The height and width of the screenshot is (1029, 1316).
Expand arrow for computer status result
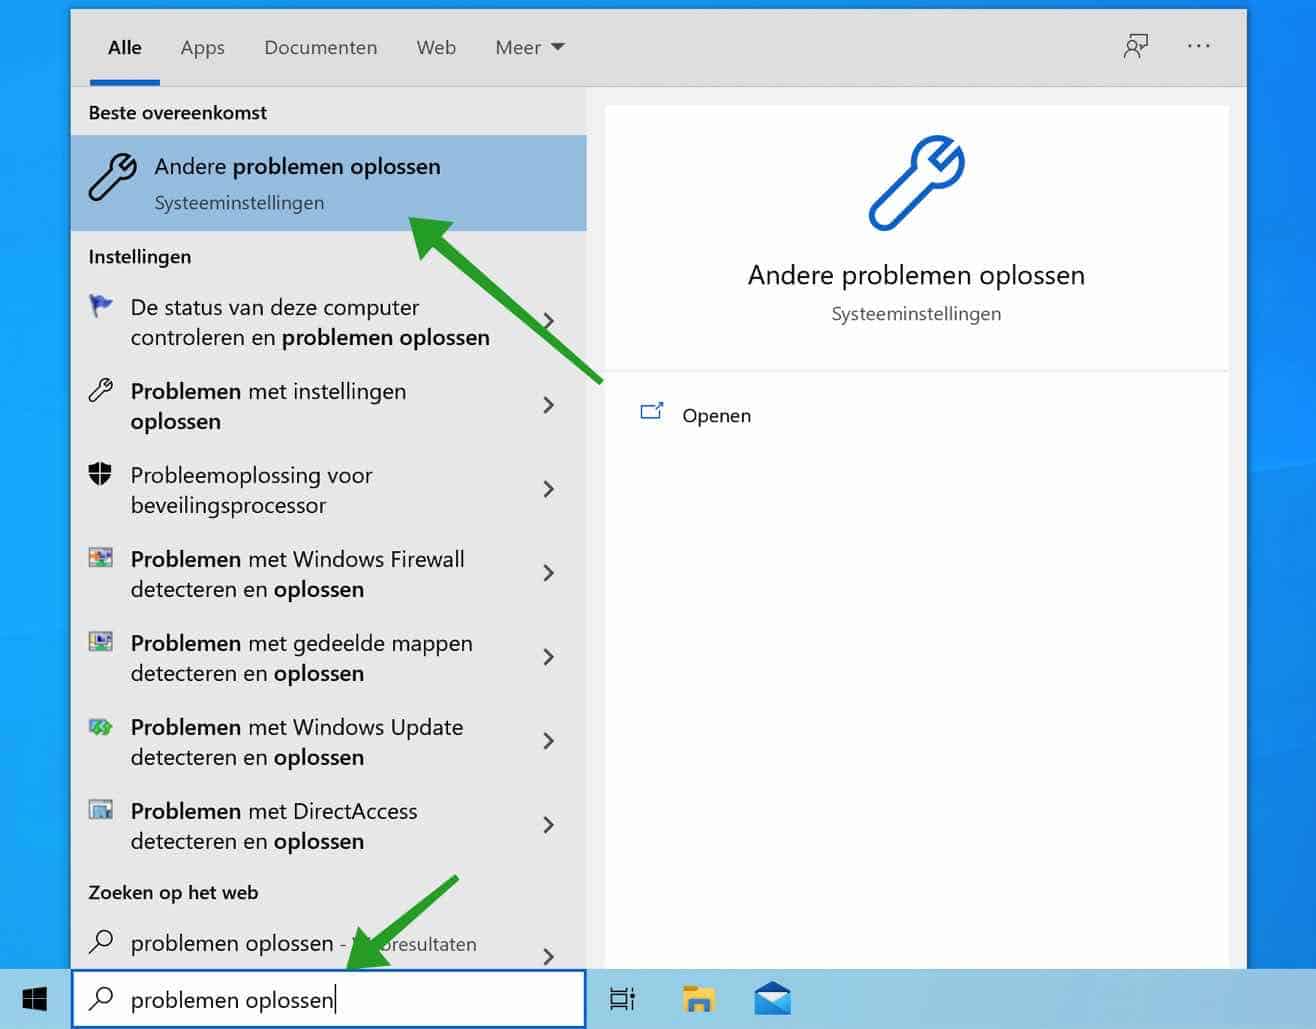[x=548, y=321]
